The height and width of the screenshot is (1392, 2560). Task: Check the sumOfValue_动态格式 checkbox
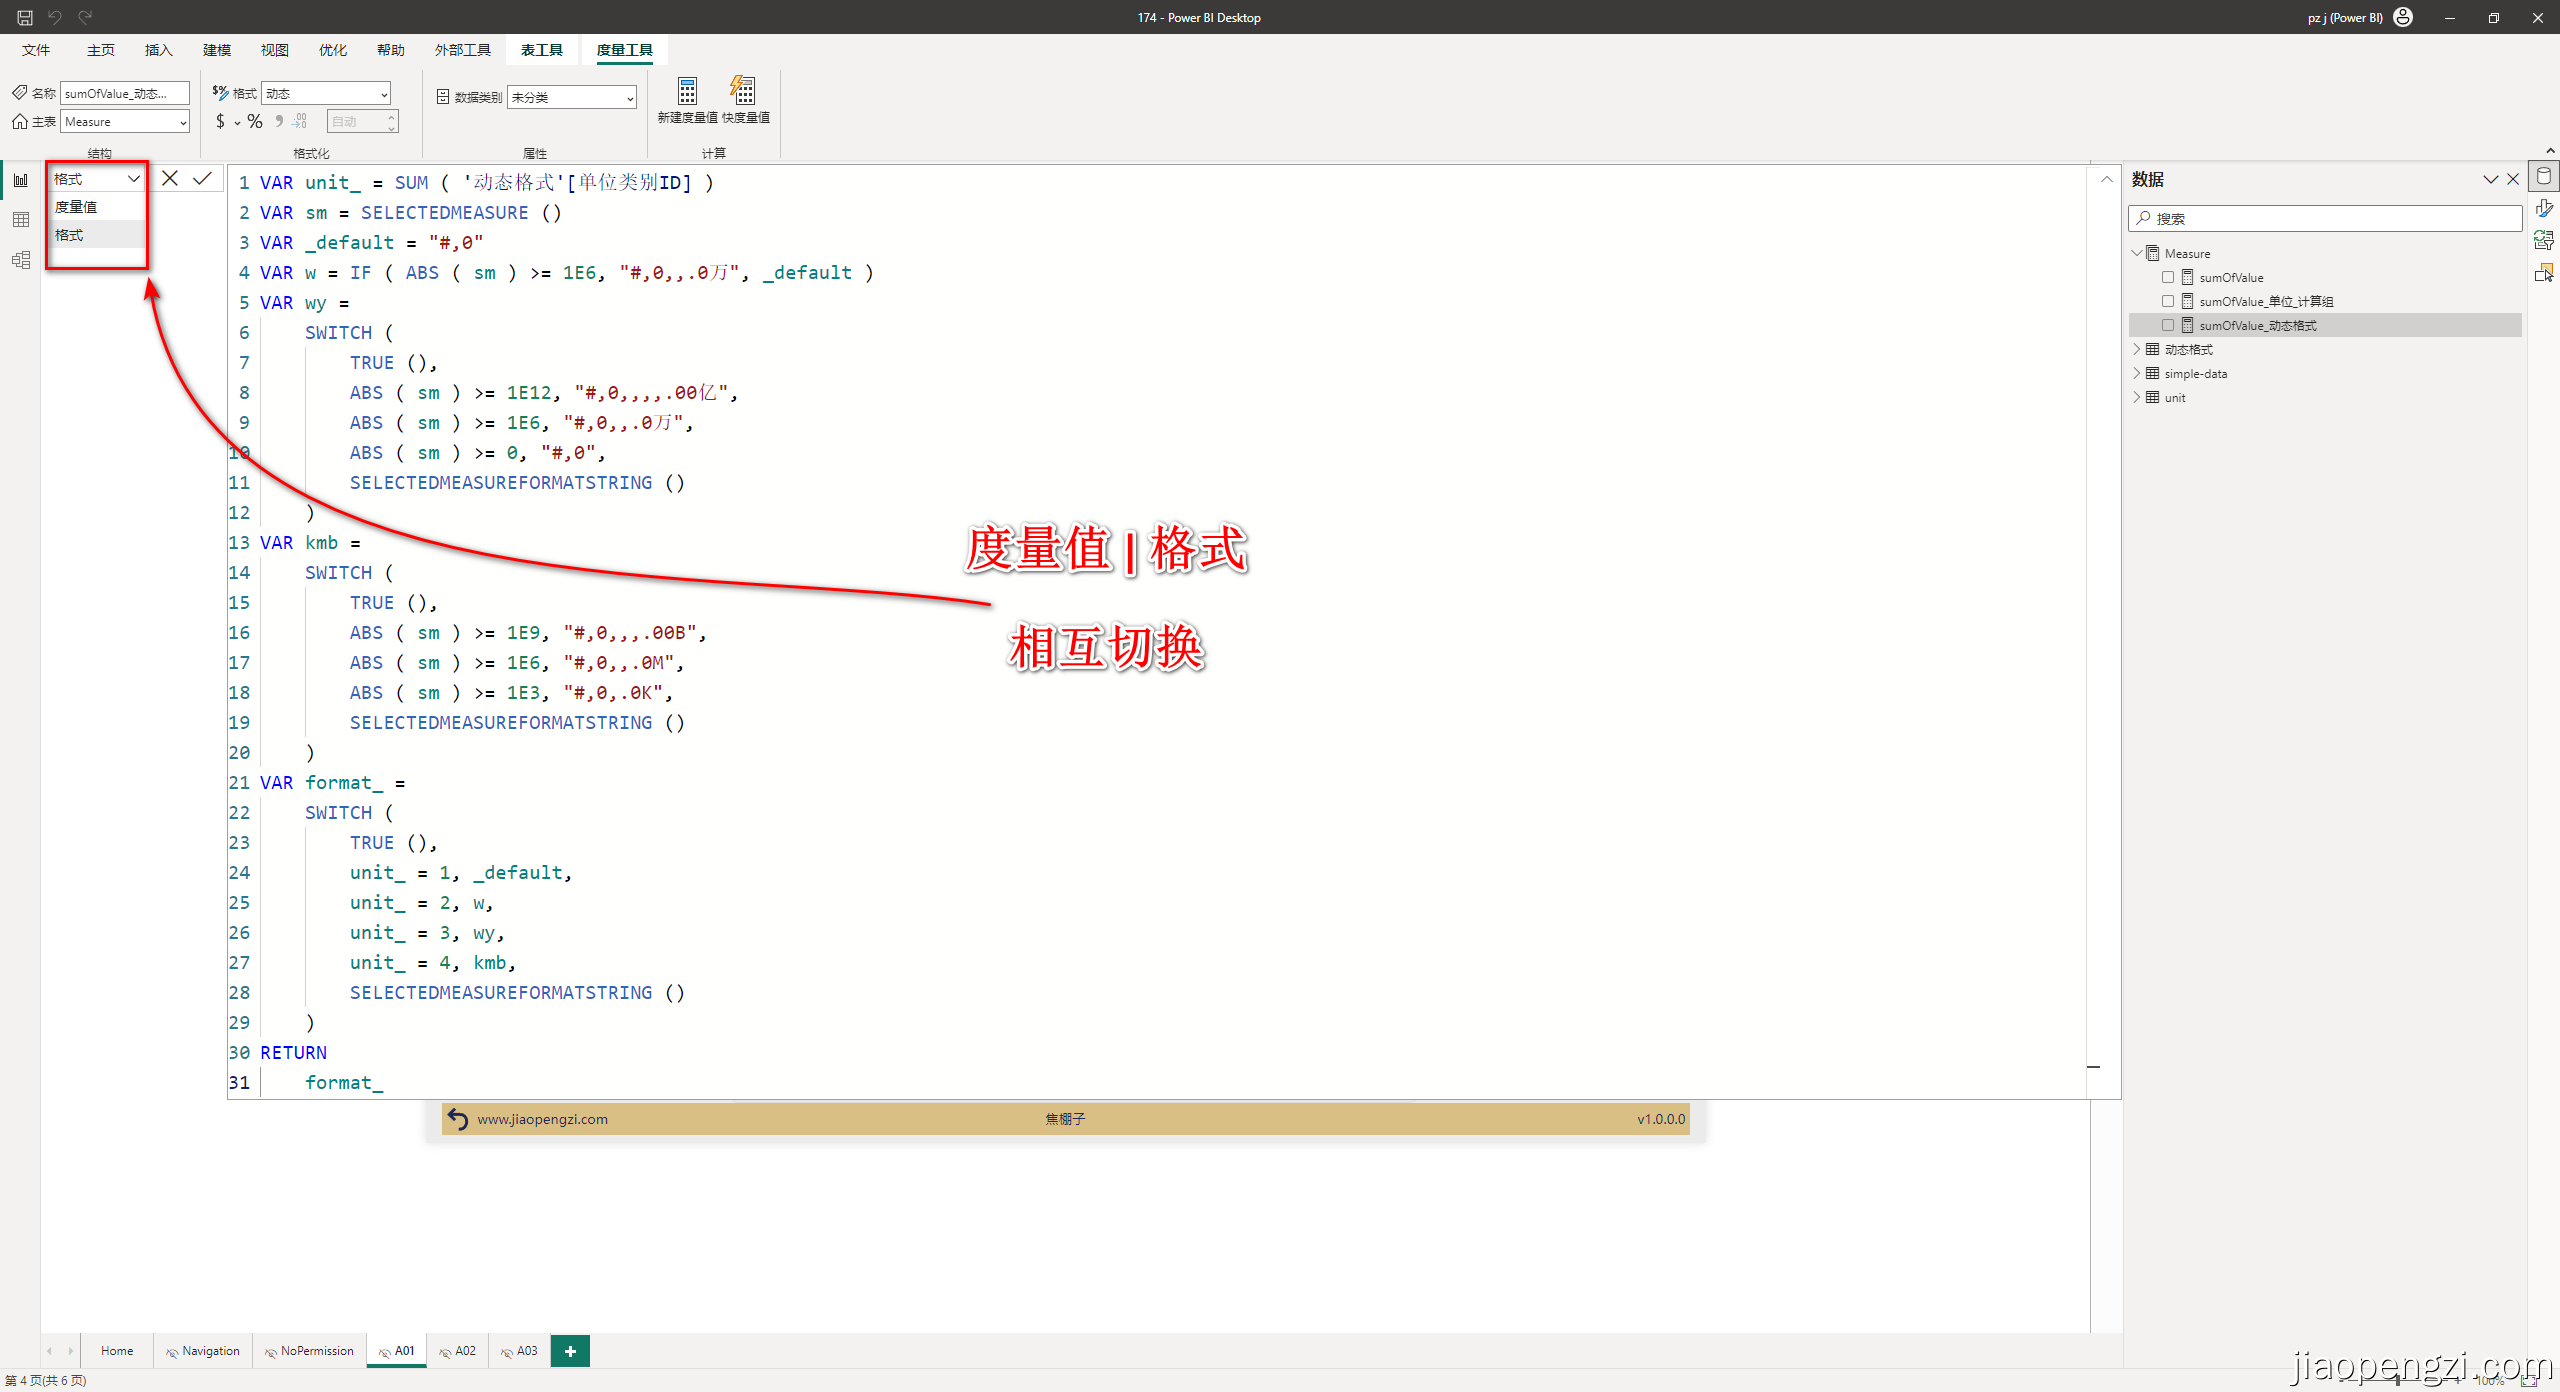pos(2168,325)
